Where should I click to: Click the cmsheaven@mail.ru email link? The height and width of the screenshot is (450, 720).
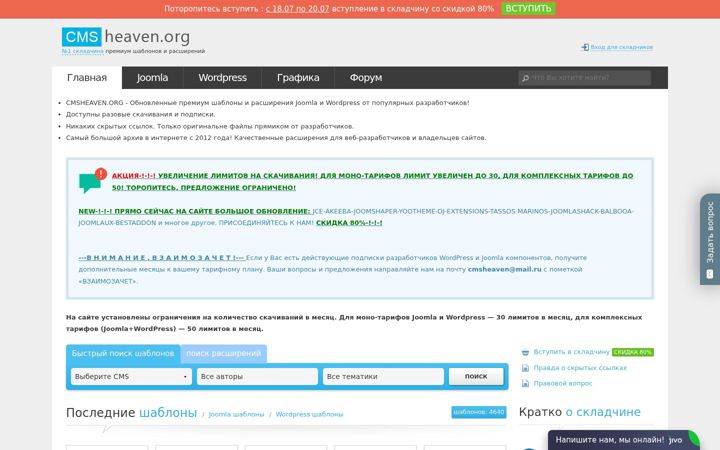pyautogui.click(x=505, y=270)
